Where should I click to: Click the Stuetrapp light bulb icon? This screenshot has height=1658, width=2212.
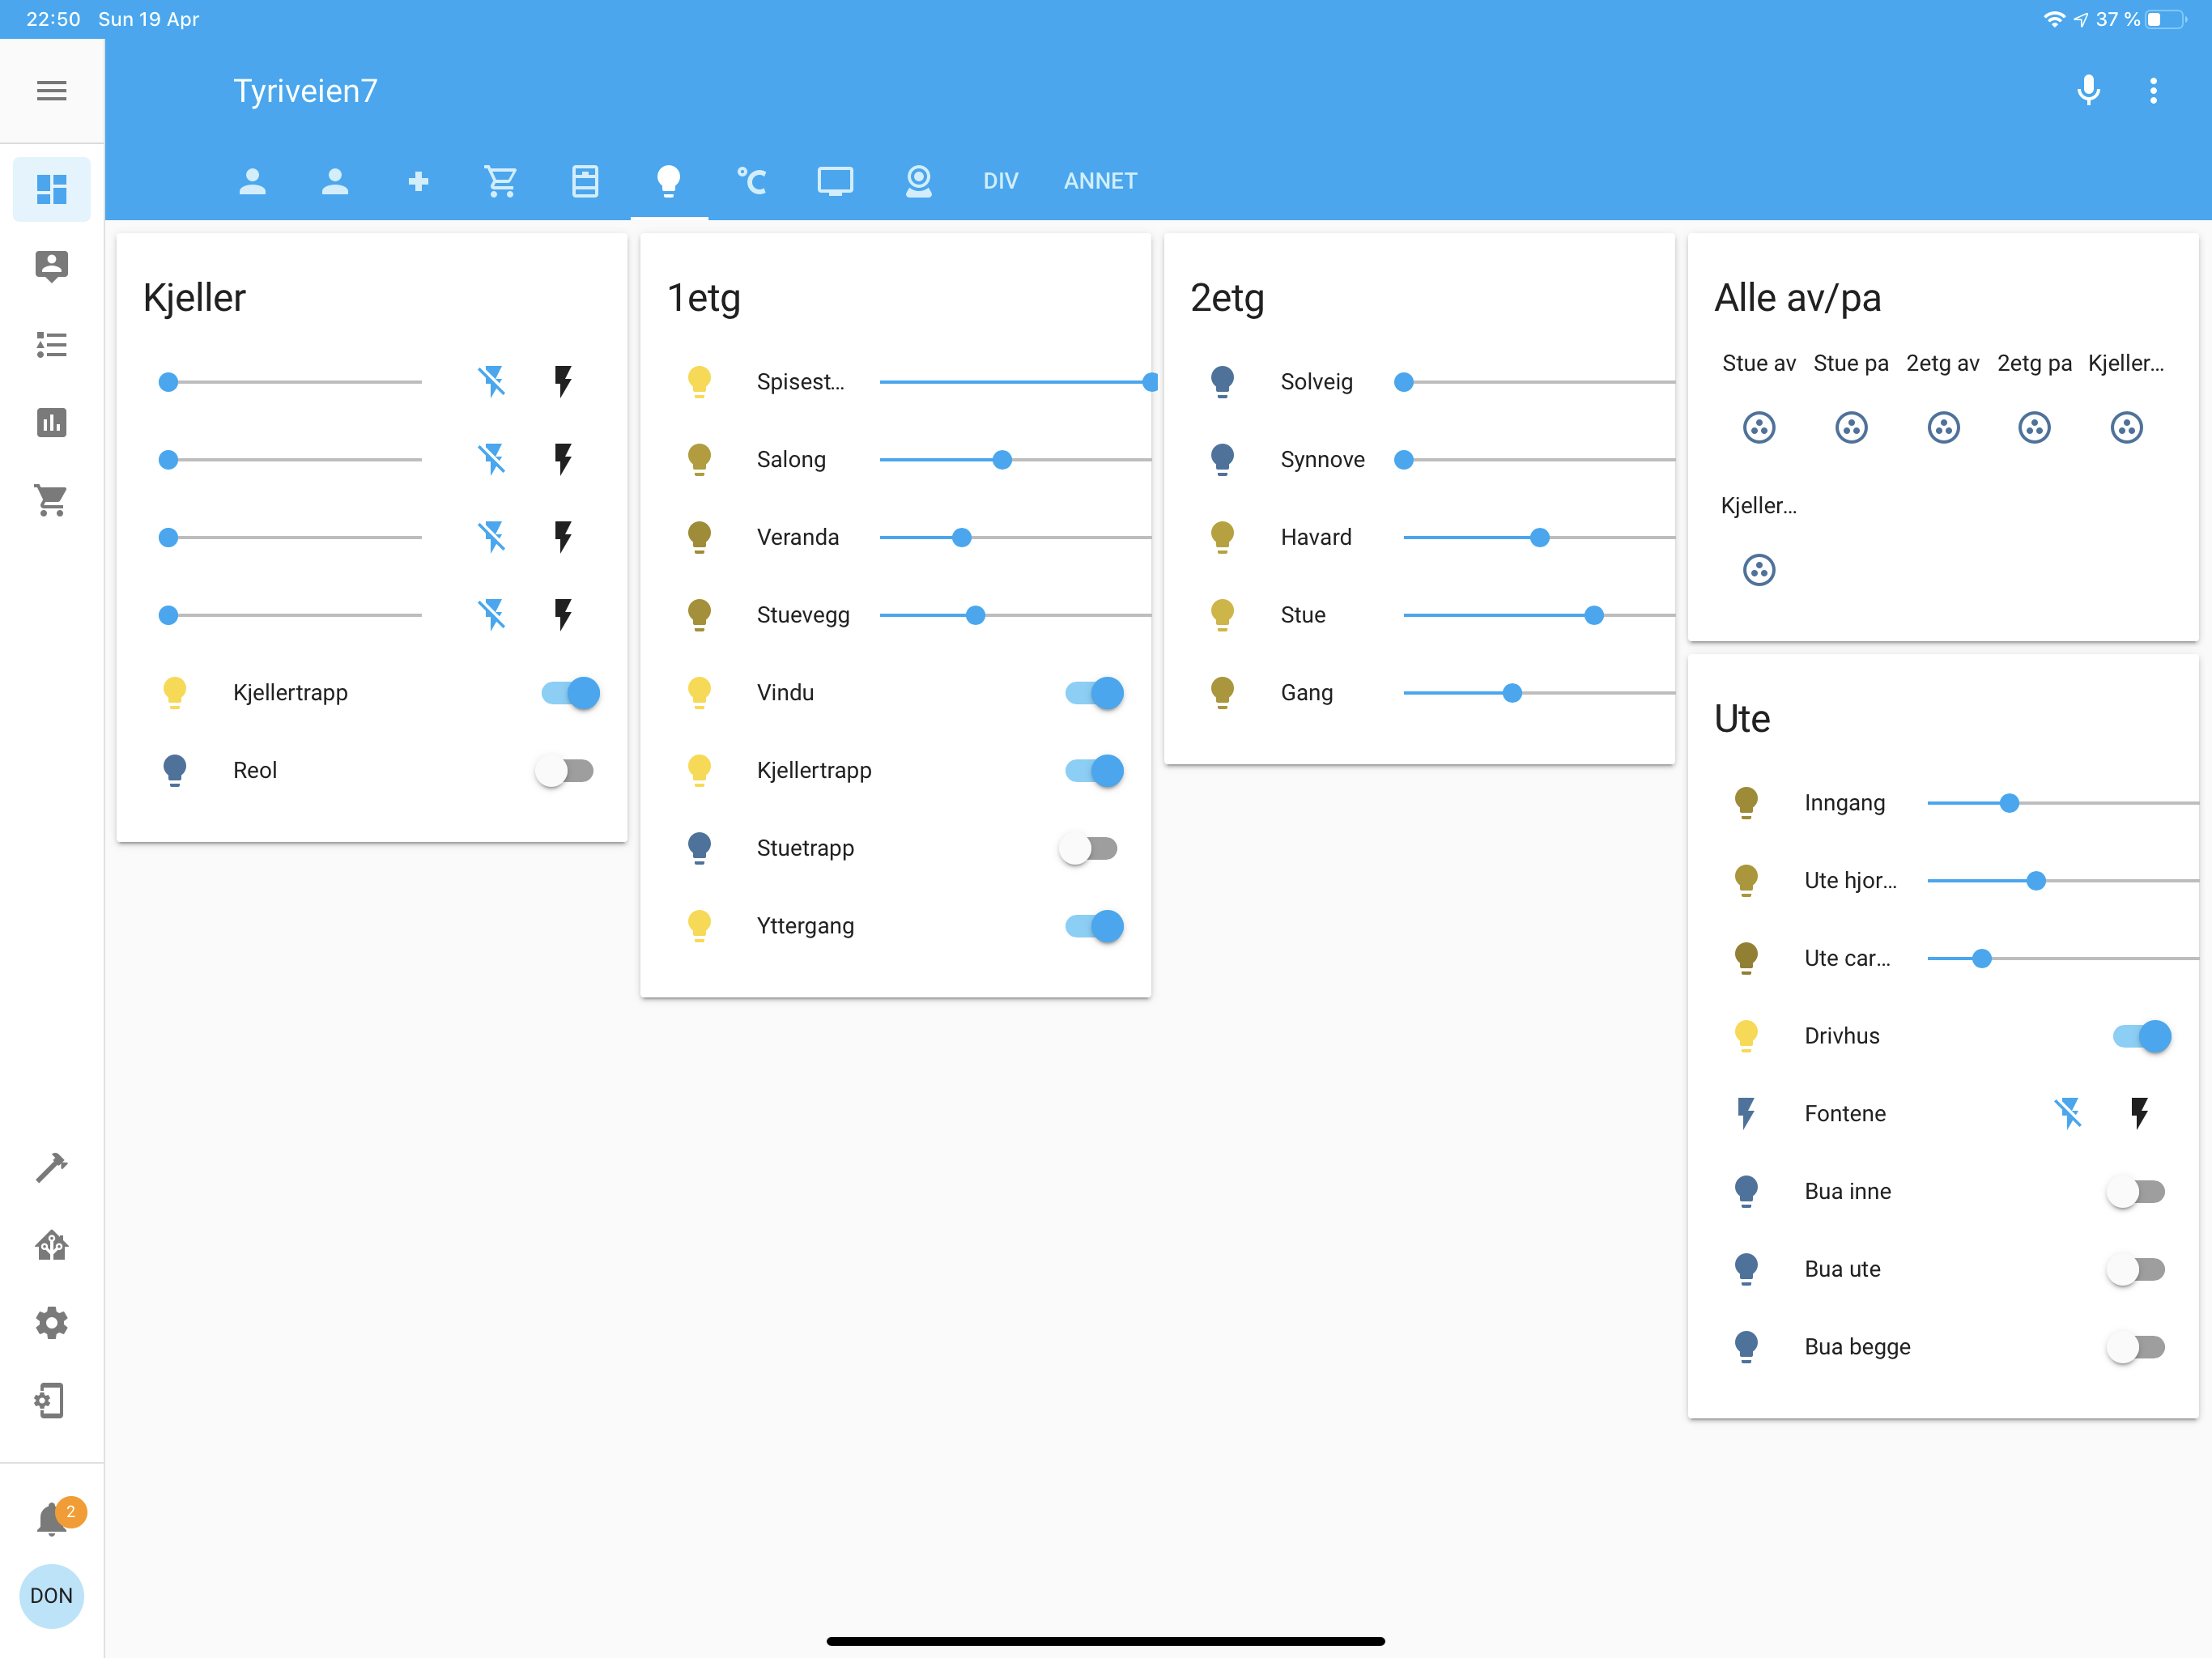[x=699, y=848]
